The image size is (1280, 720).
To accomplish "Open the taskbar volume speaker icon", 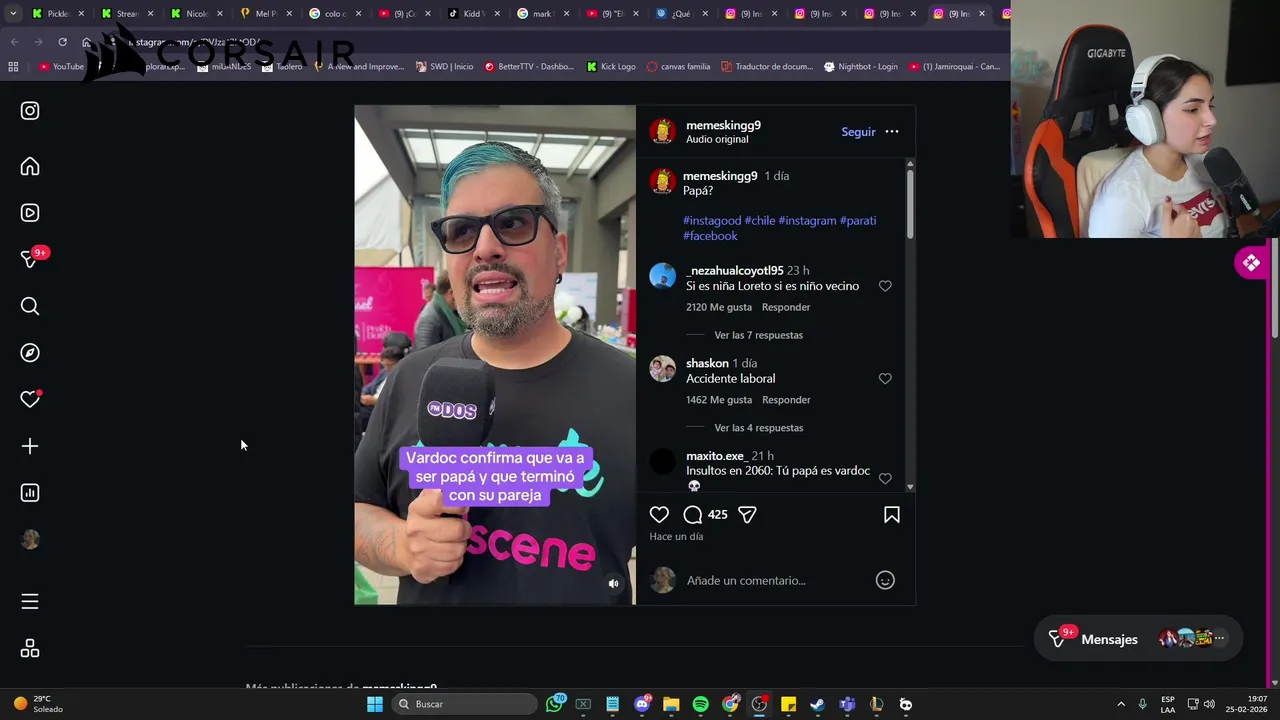I will point(1209,704).
